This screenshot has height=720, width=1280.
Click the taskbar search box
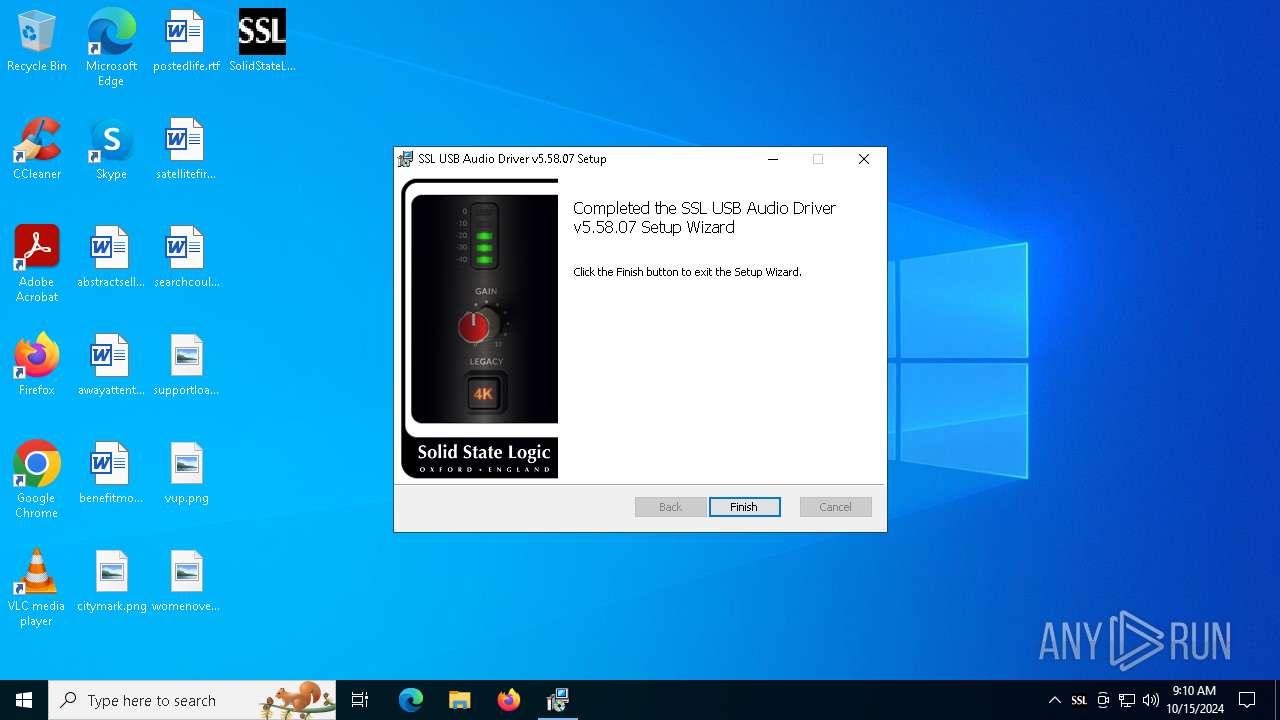tap(192, 700)
